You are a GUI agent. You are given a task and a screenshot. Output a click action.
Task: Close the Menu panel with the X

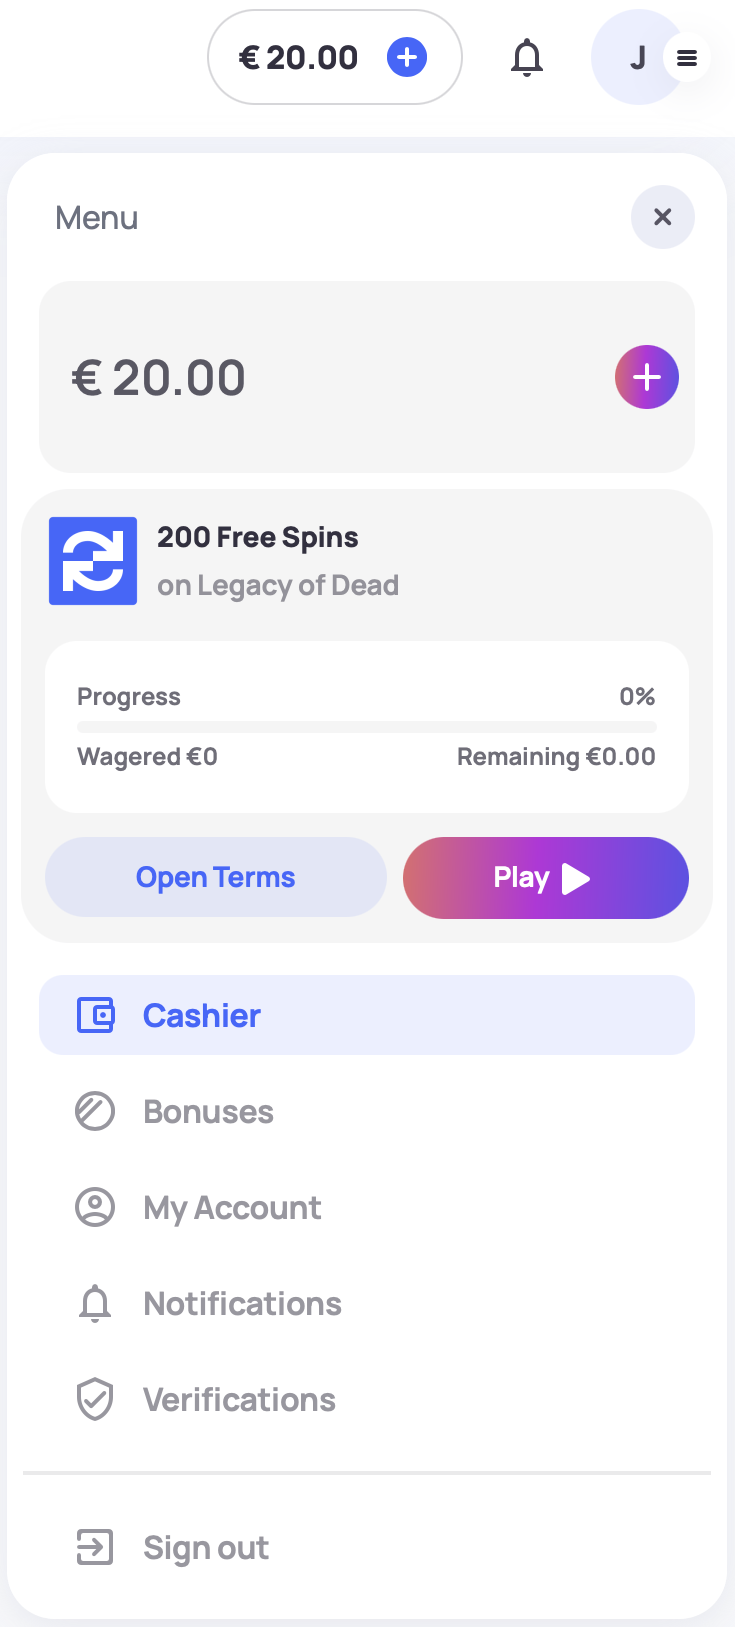662,217
